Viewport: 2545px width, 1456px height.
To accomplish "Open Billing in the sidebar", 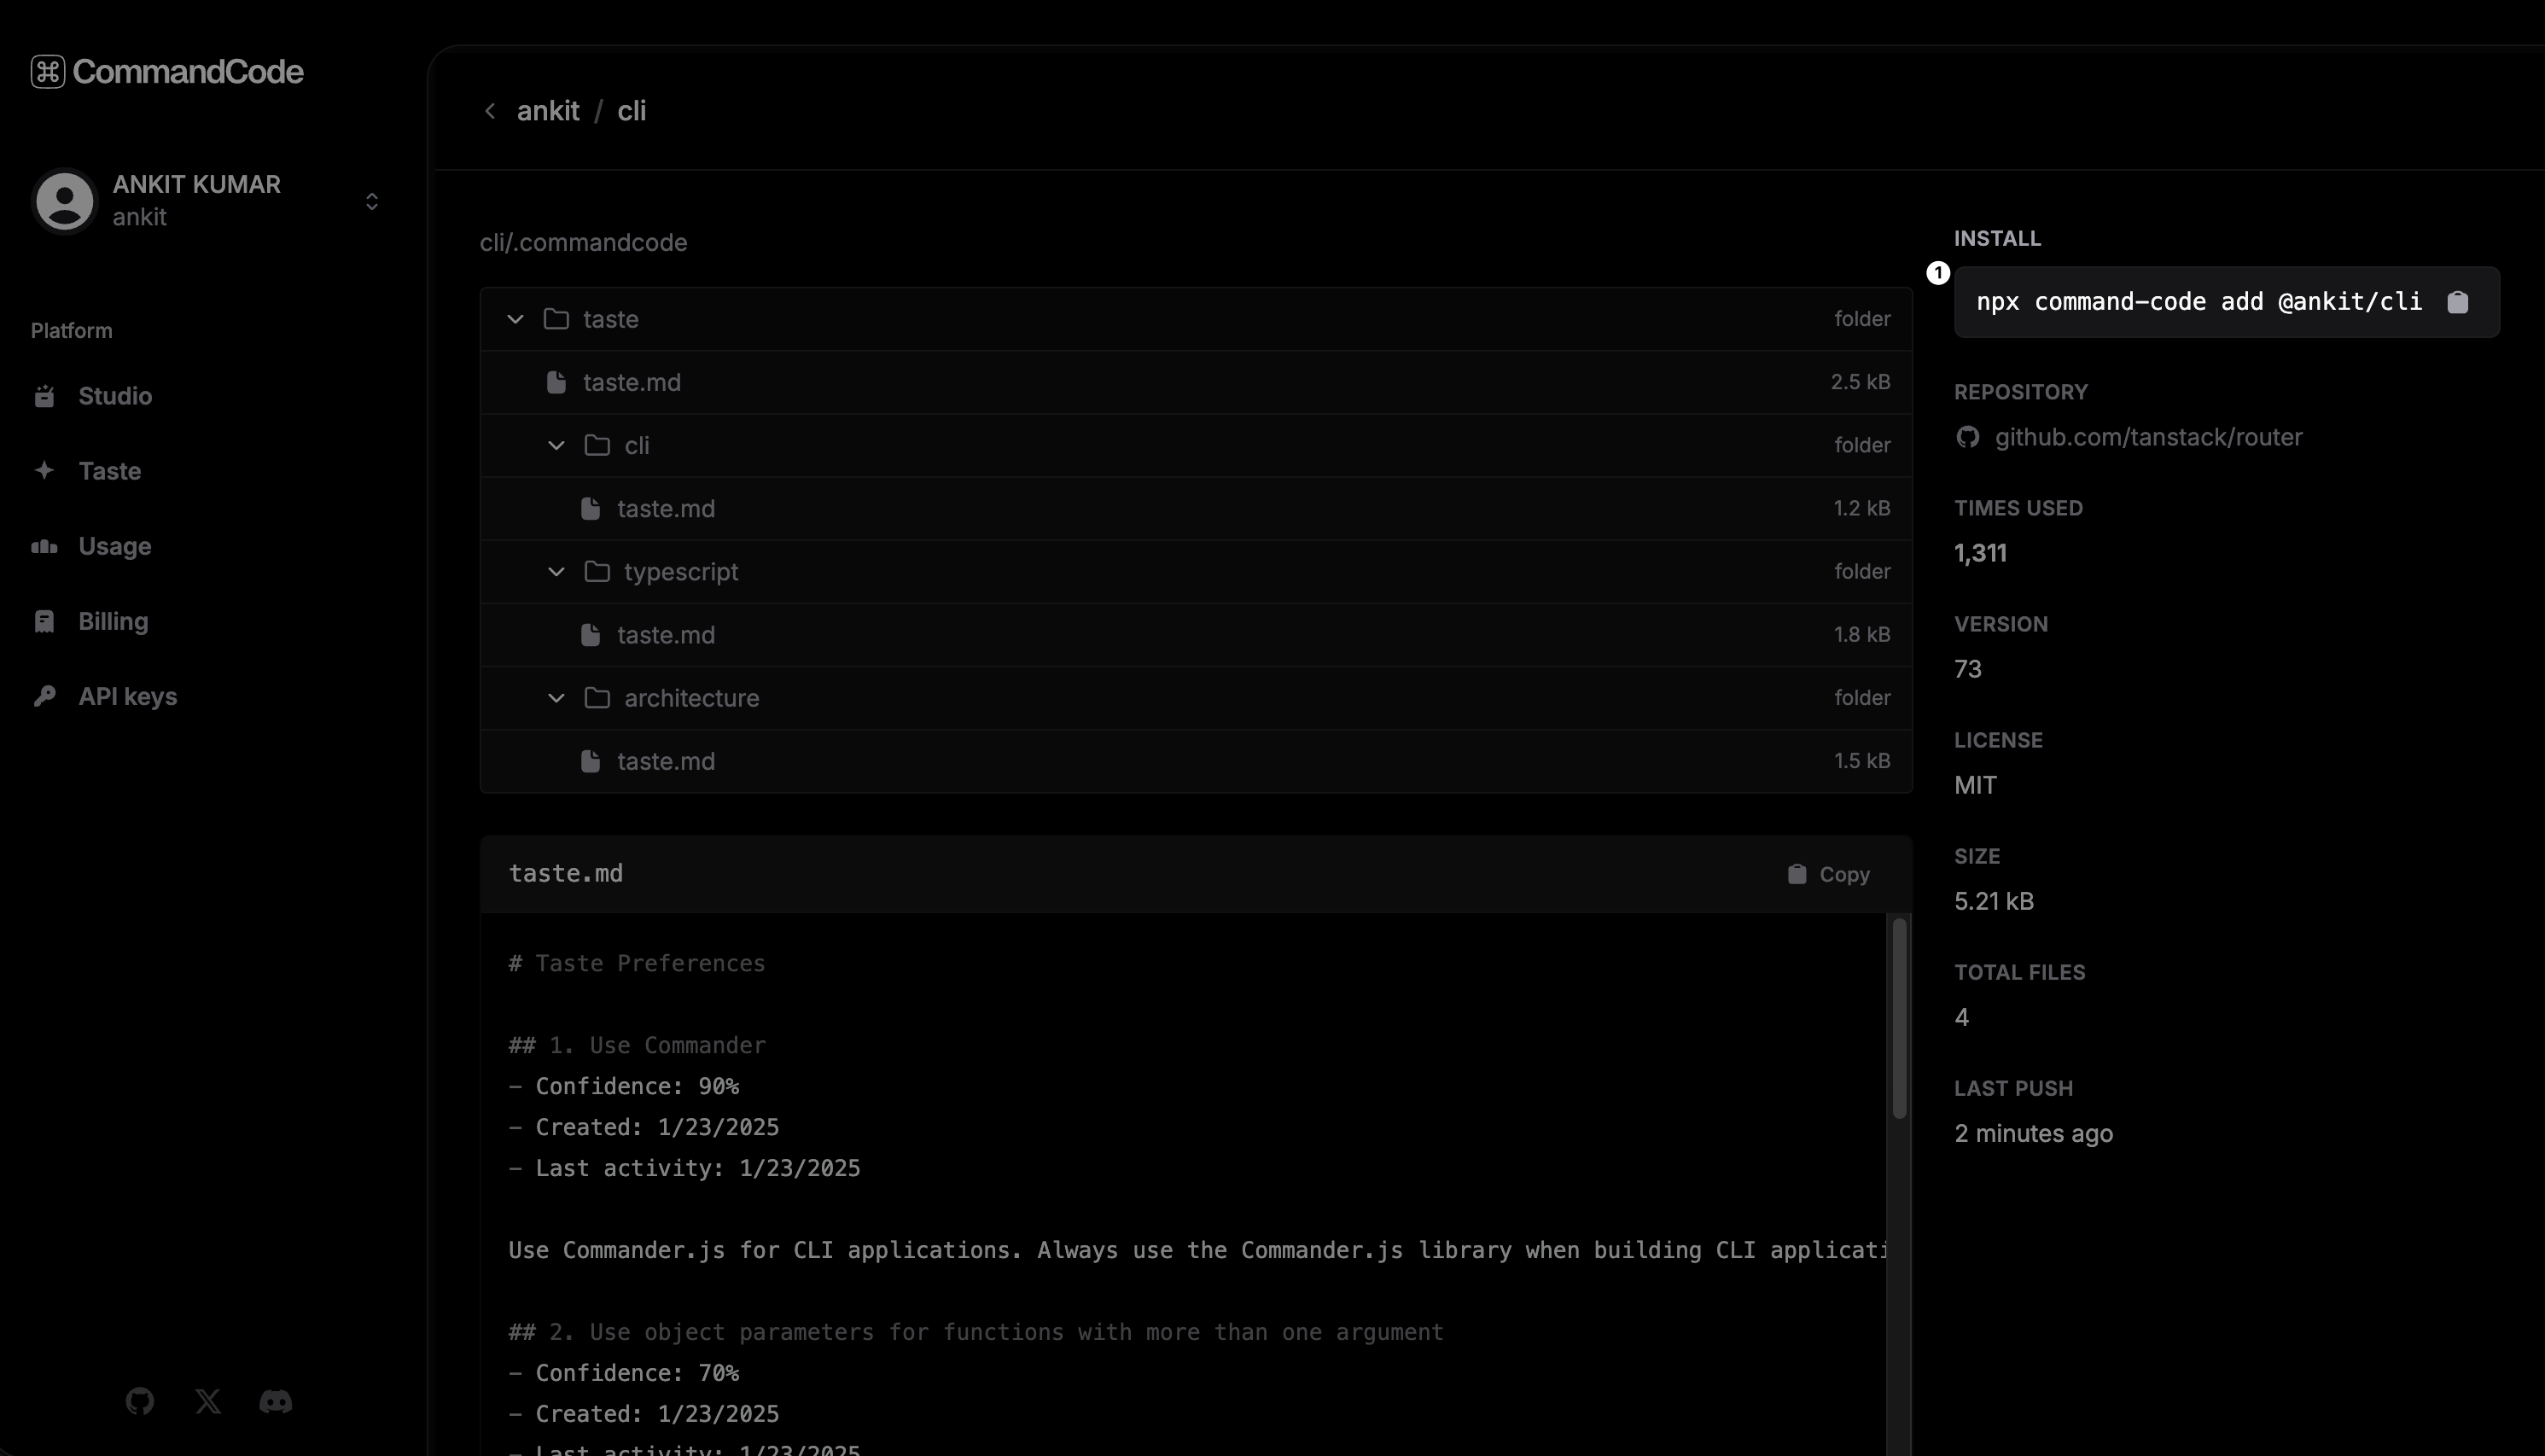I will [x=113, y=621].
